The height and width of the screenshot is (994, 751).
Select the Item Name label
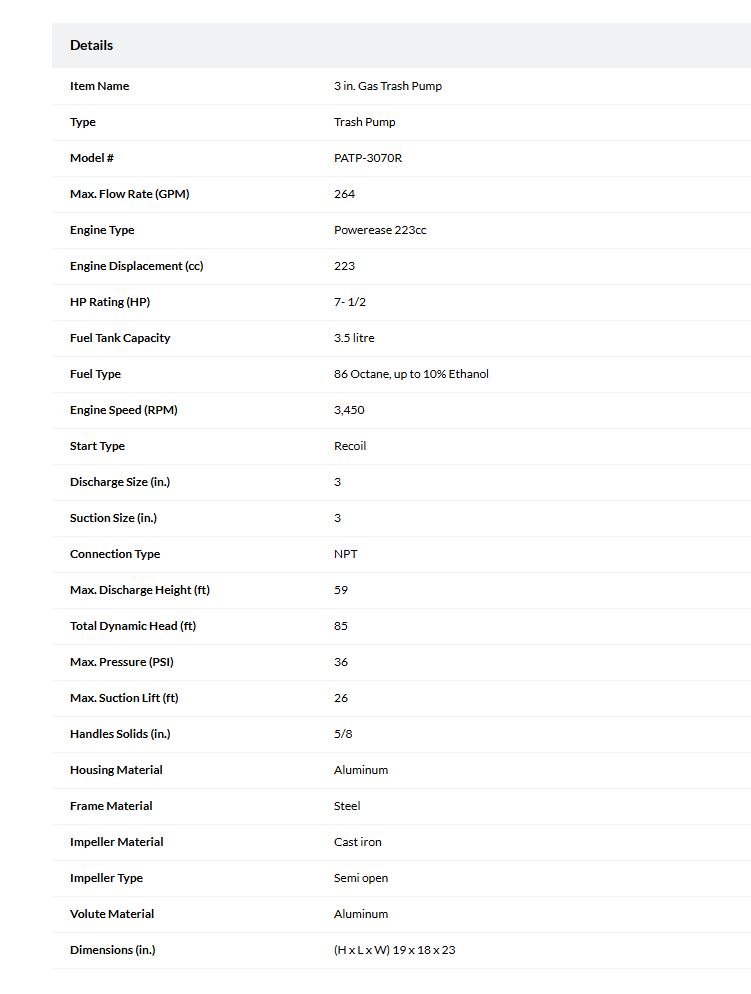click(x=99, y=86)
